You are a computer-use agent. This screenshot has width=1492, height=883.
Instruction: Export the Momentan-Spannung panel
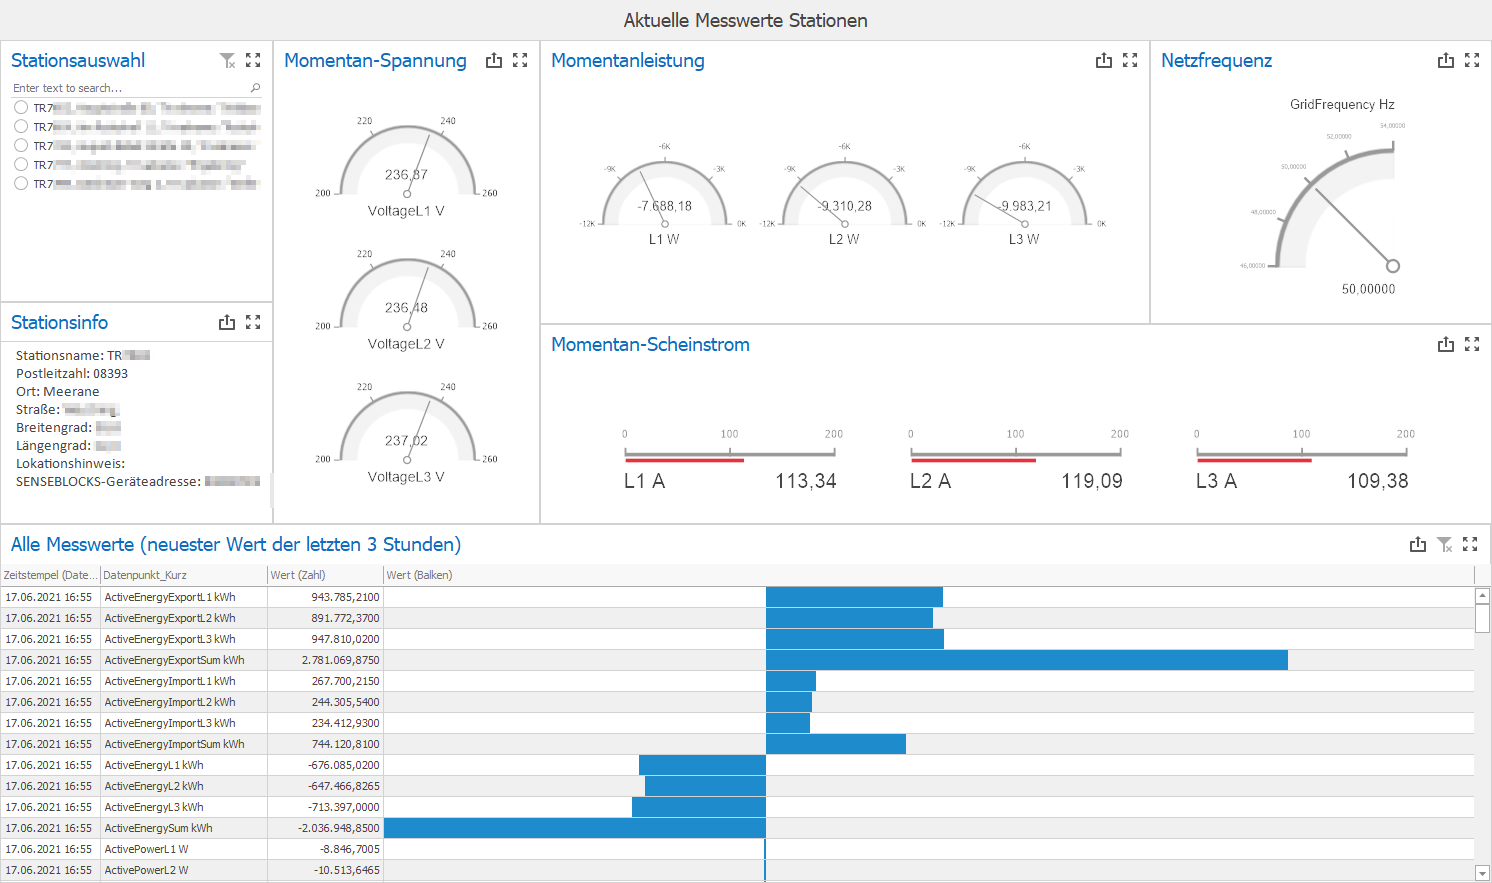[494, 61]
